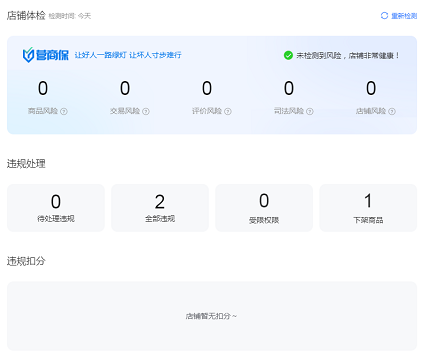Open the 全部违规 card showing 2

(160, 208)
